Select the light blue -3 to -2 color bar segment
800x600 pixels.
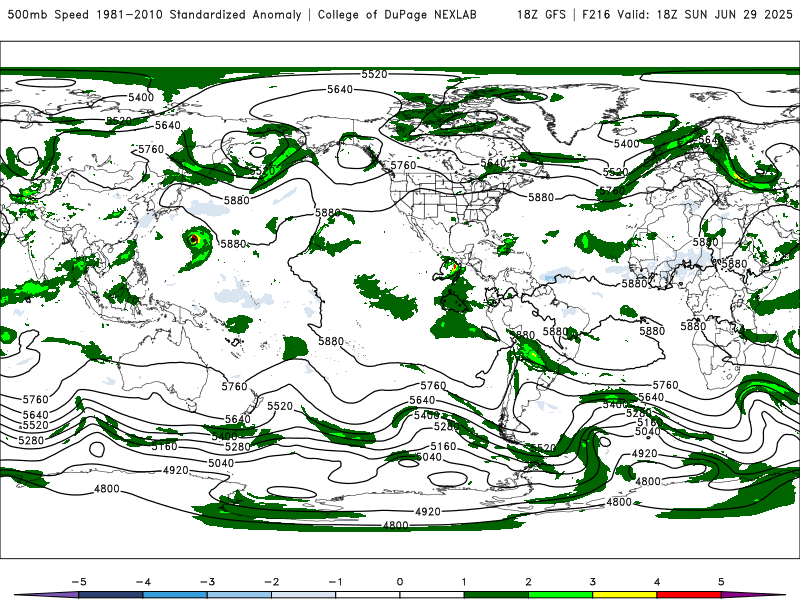(239, 595)
